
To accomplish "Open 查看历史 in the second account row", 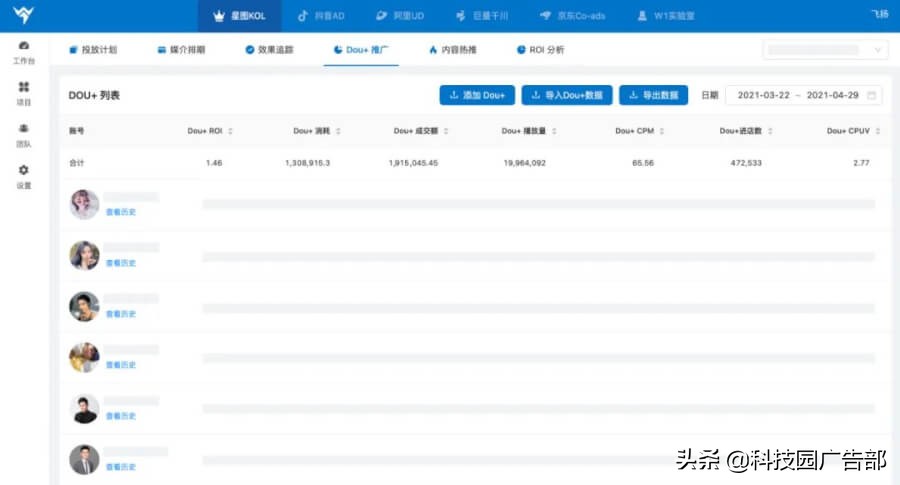I will 121,263.
